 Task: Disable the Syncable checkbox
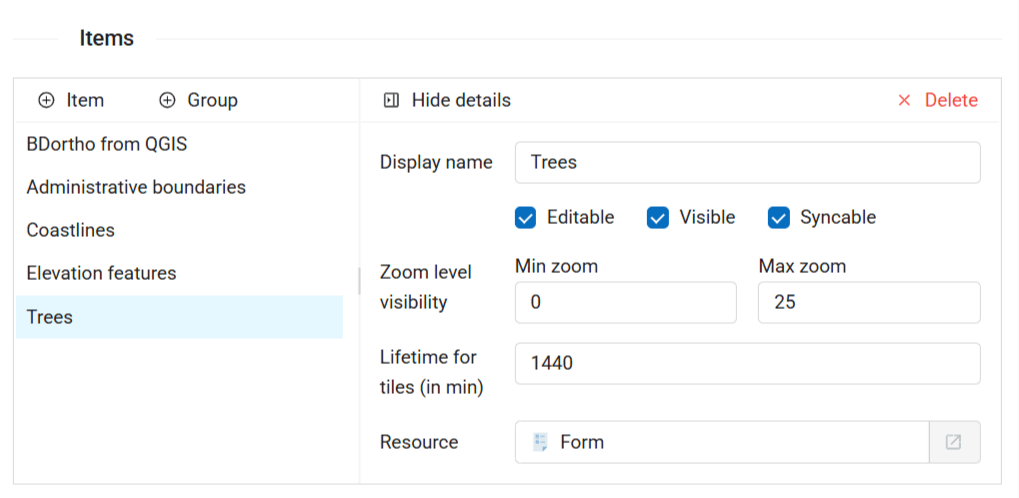[778, 217]
